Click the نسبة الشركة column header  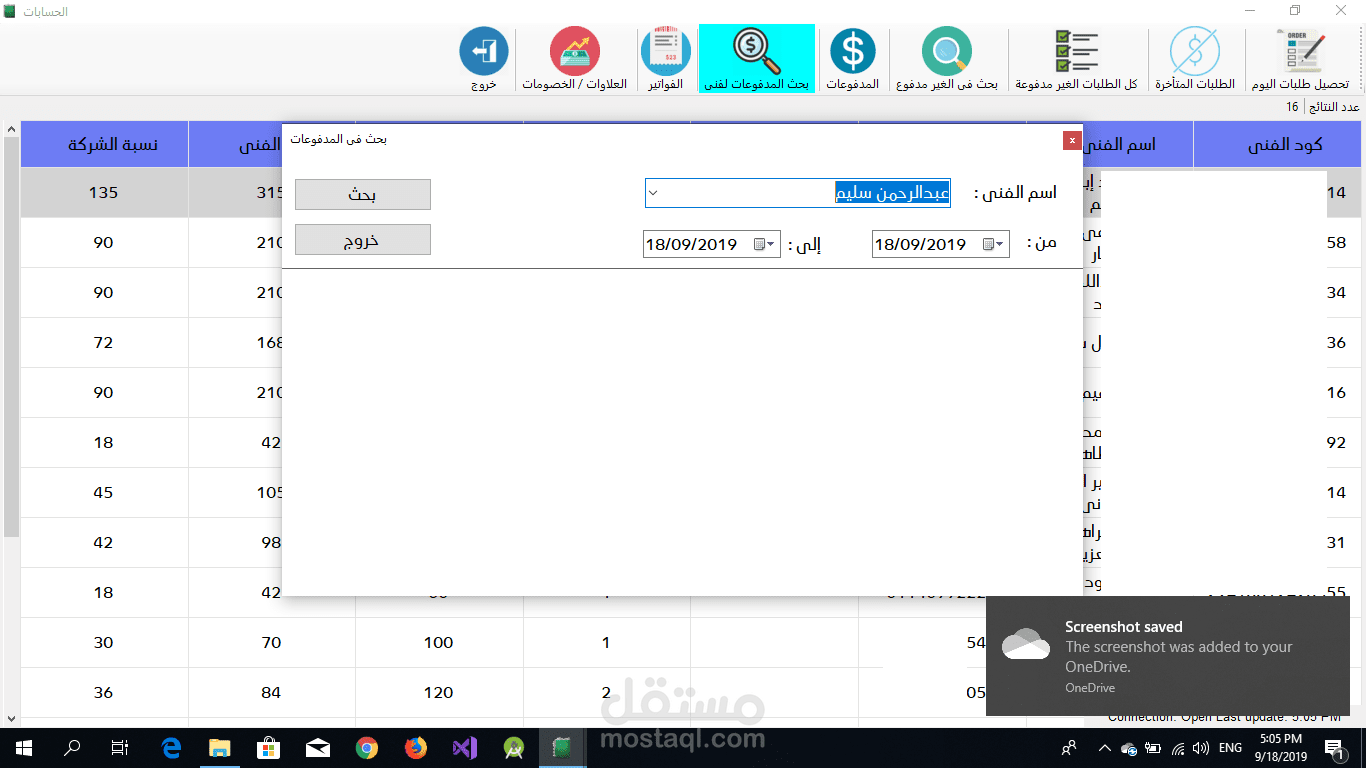[x=104, y=144]
